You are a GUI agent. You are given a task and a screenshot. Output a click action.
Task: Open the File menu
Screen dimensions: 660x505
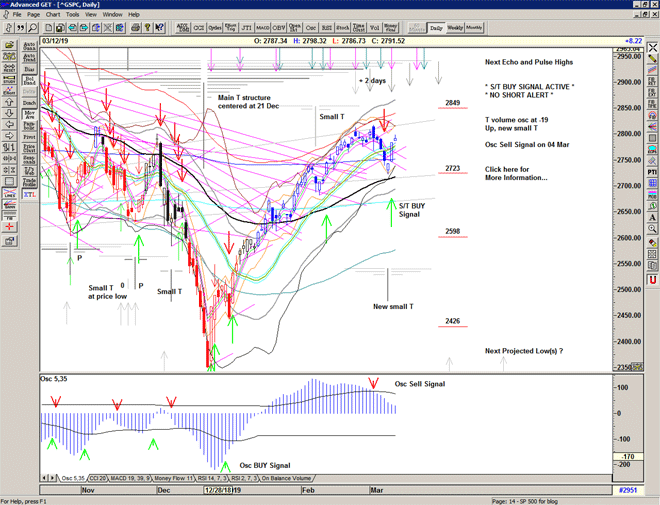18,15
